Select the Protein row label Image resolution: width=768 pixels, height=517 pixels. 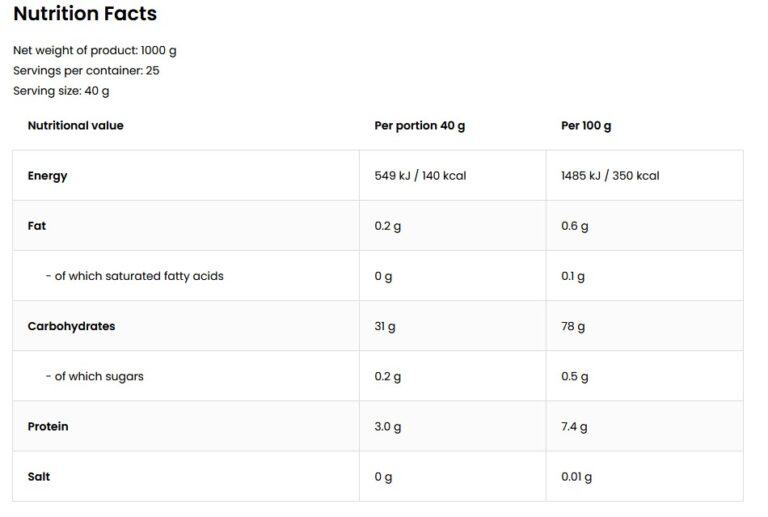pyautogui.click(x=48, y=426)
